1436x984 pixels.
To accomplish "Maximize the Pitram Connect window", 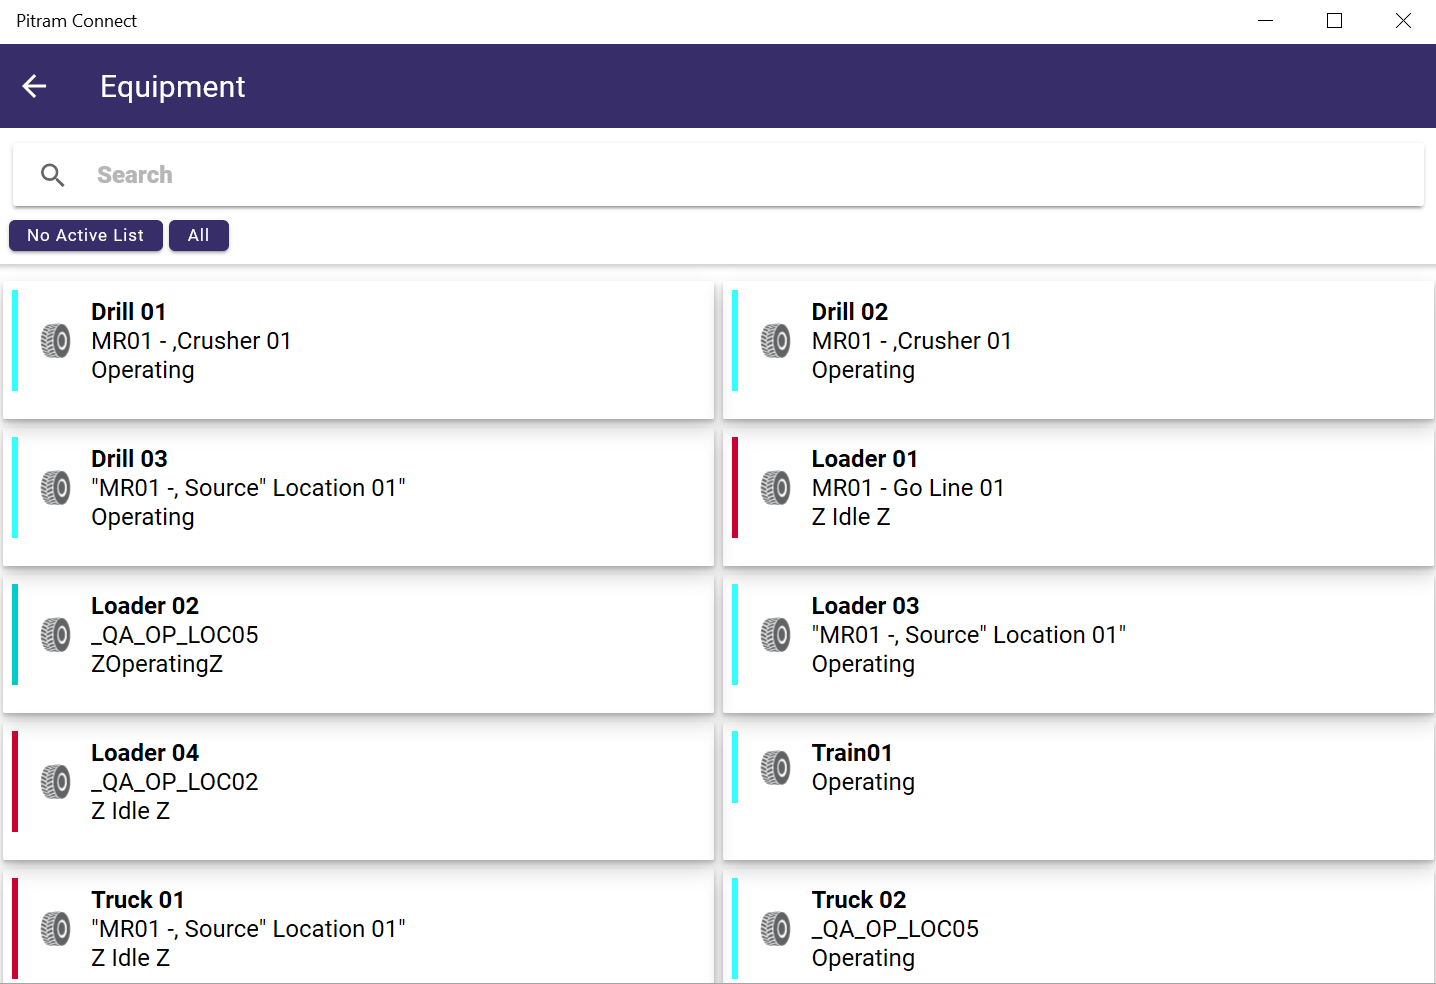I will click(1334, 21).
